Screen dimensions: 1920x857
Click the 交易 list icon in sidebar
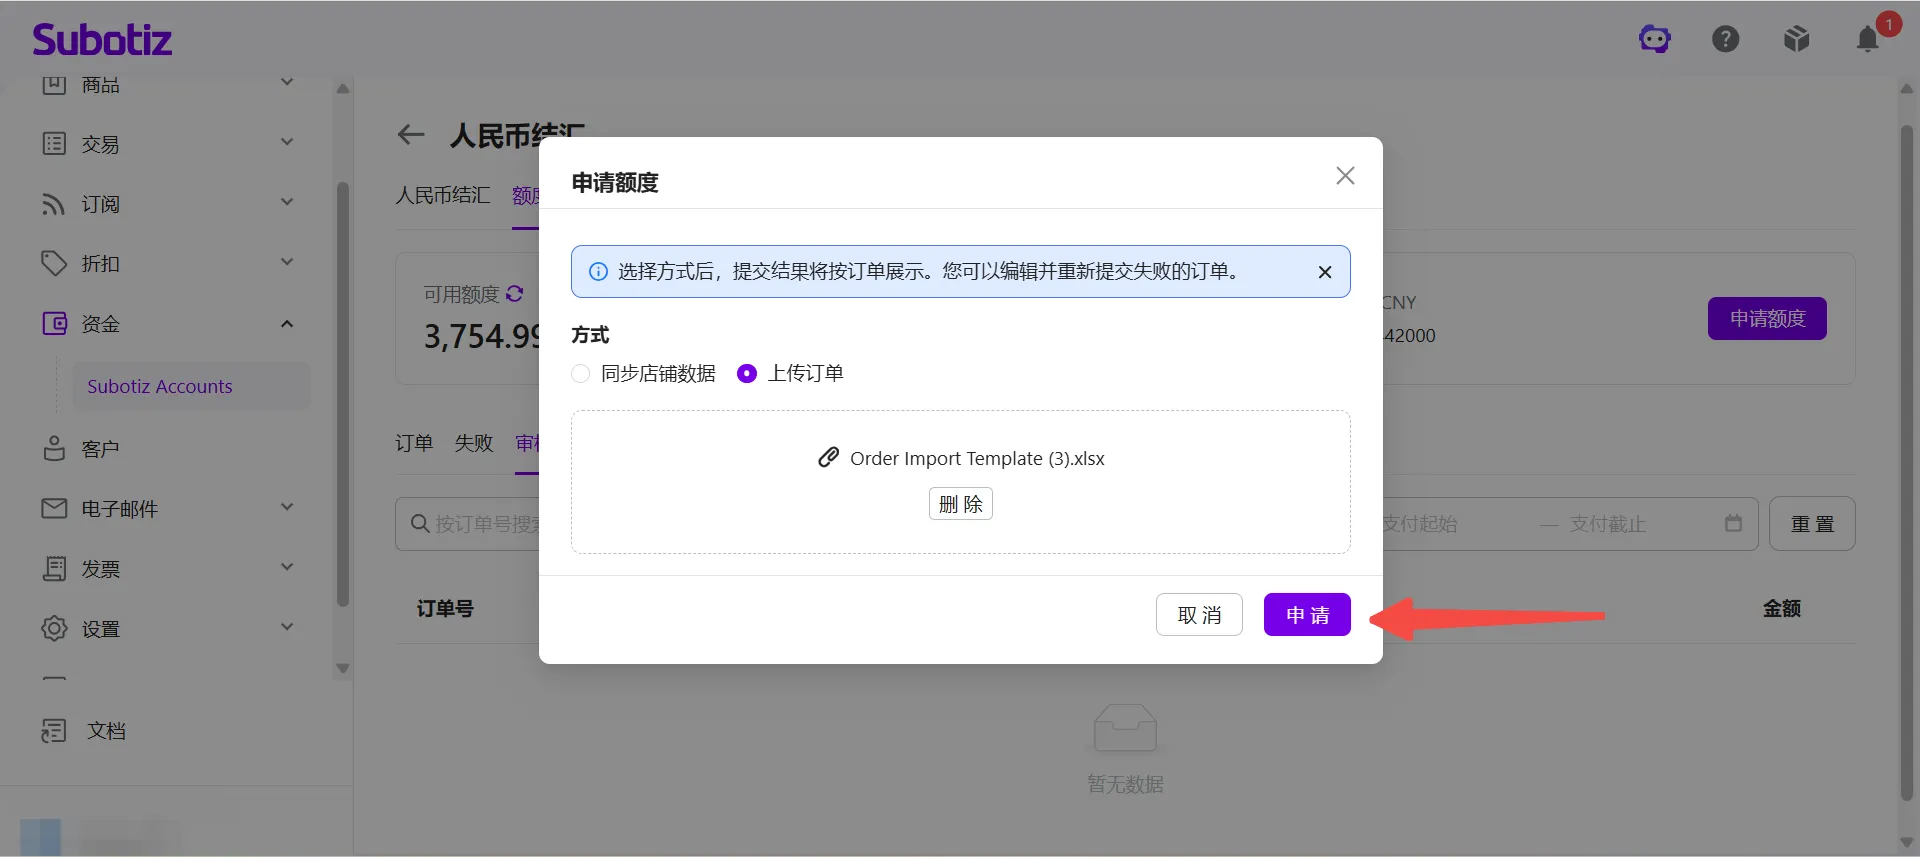tap(54, 143)
